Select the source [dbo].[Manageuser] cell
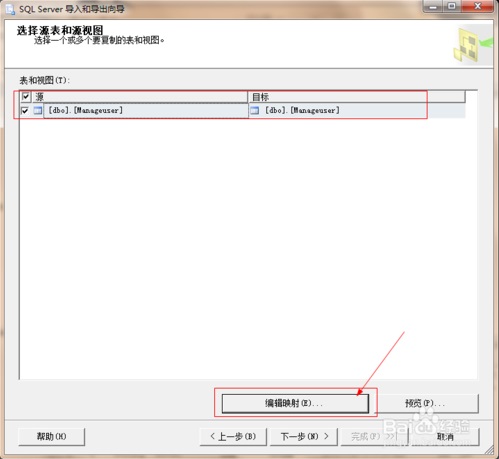 pos(146,110)
